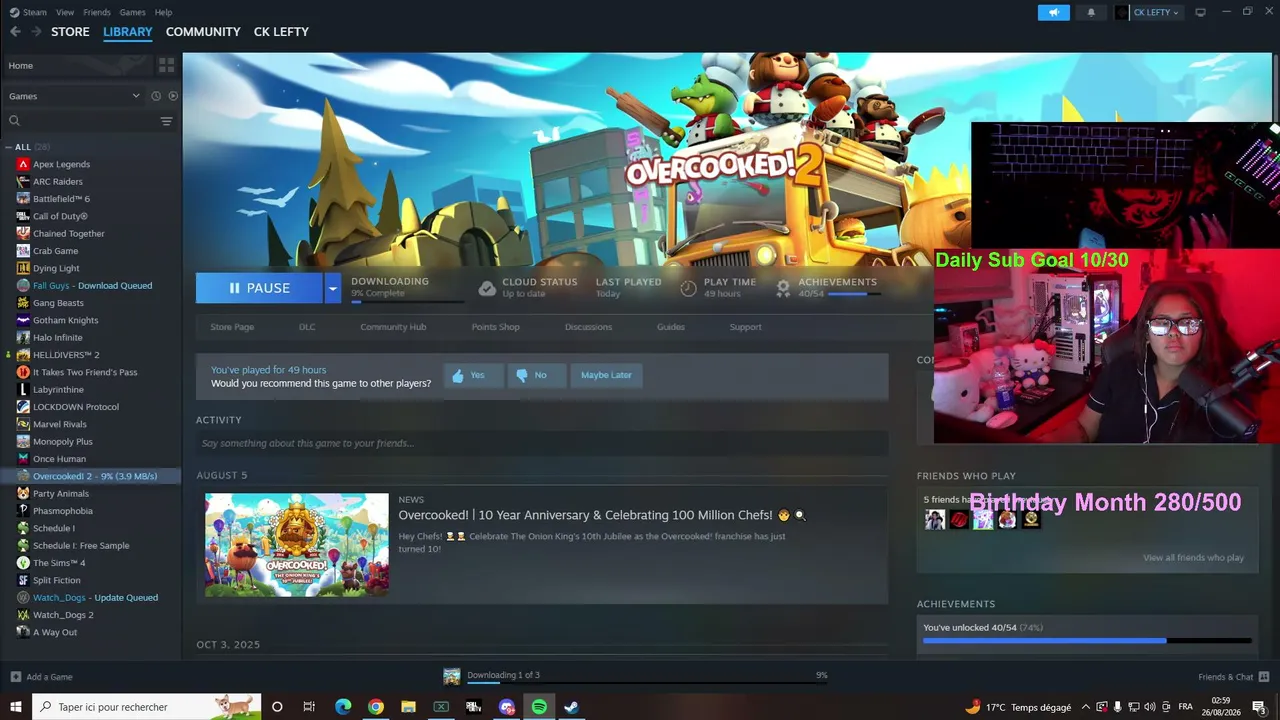Collapse the ALL games list
1280x720 pixels.
coord(9,147)
